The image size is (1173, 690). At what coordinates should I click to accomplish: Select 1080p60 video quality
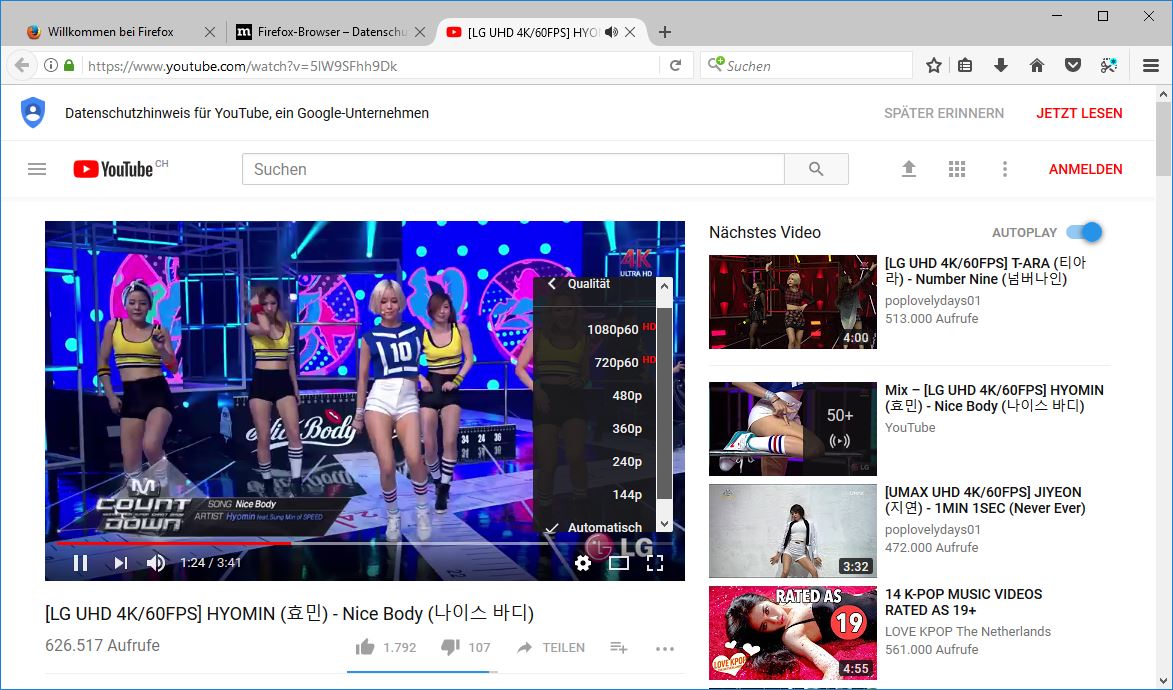612,330
